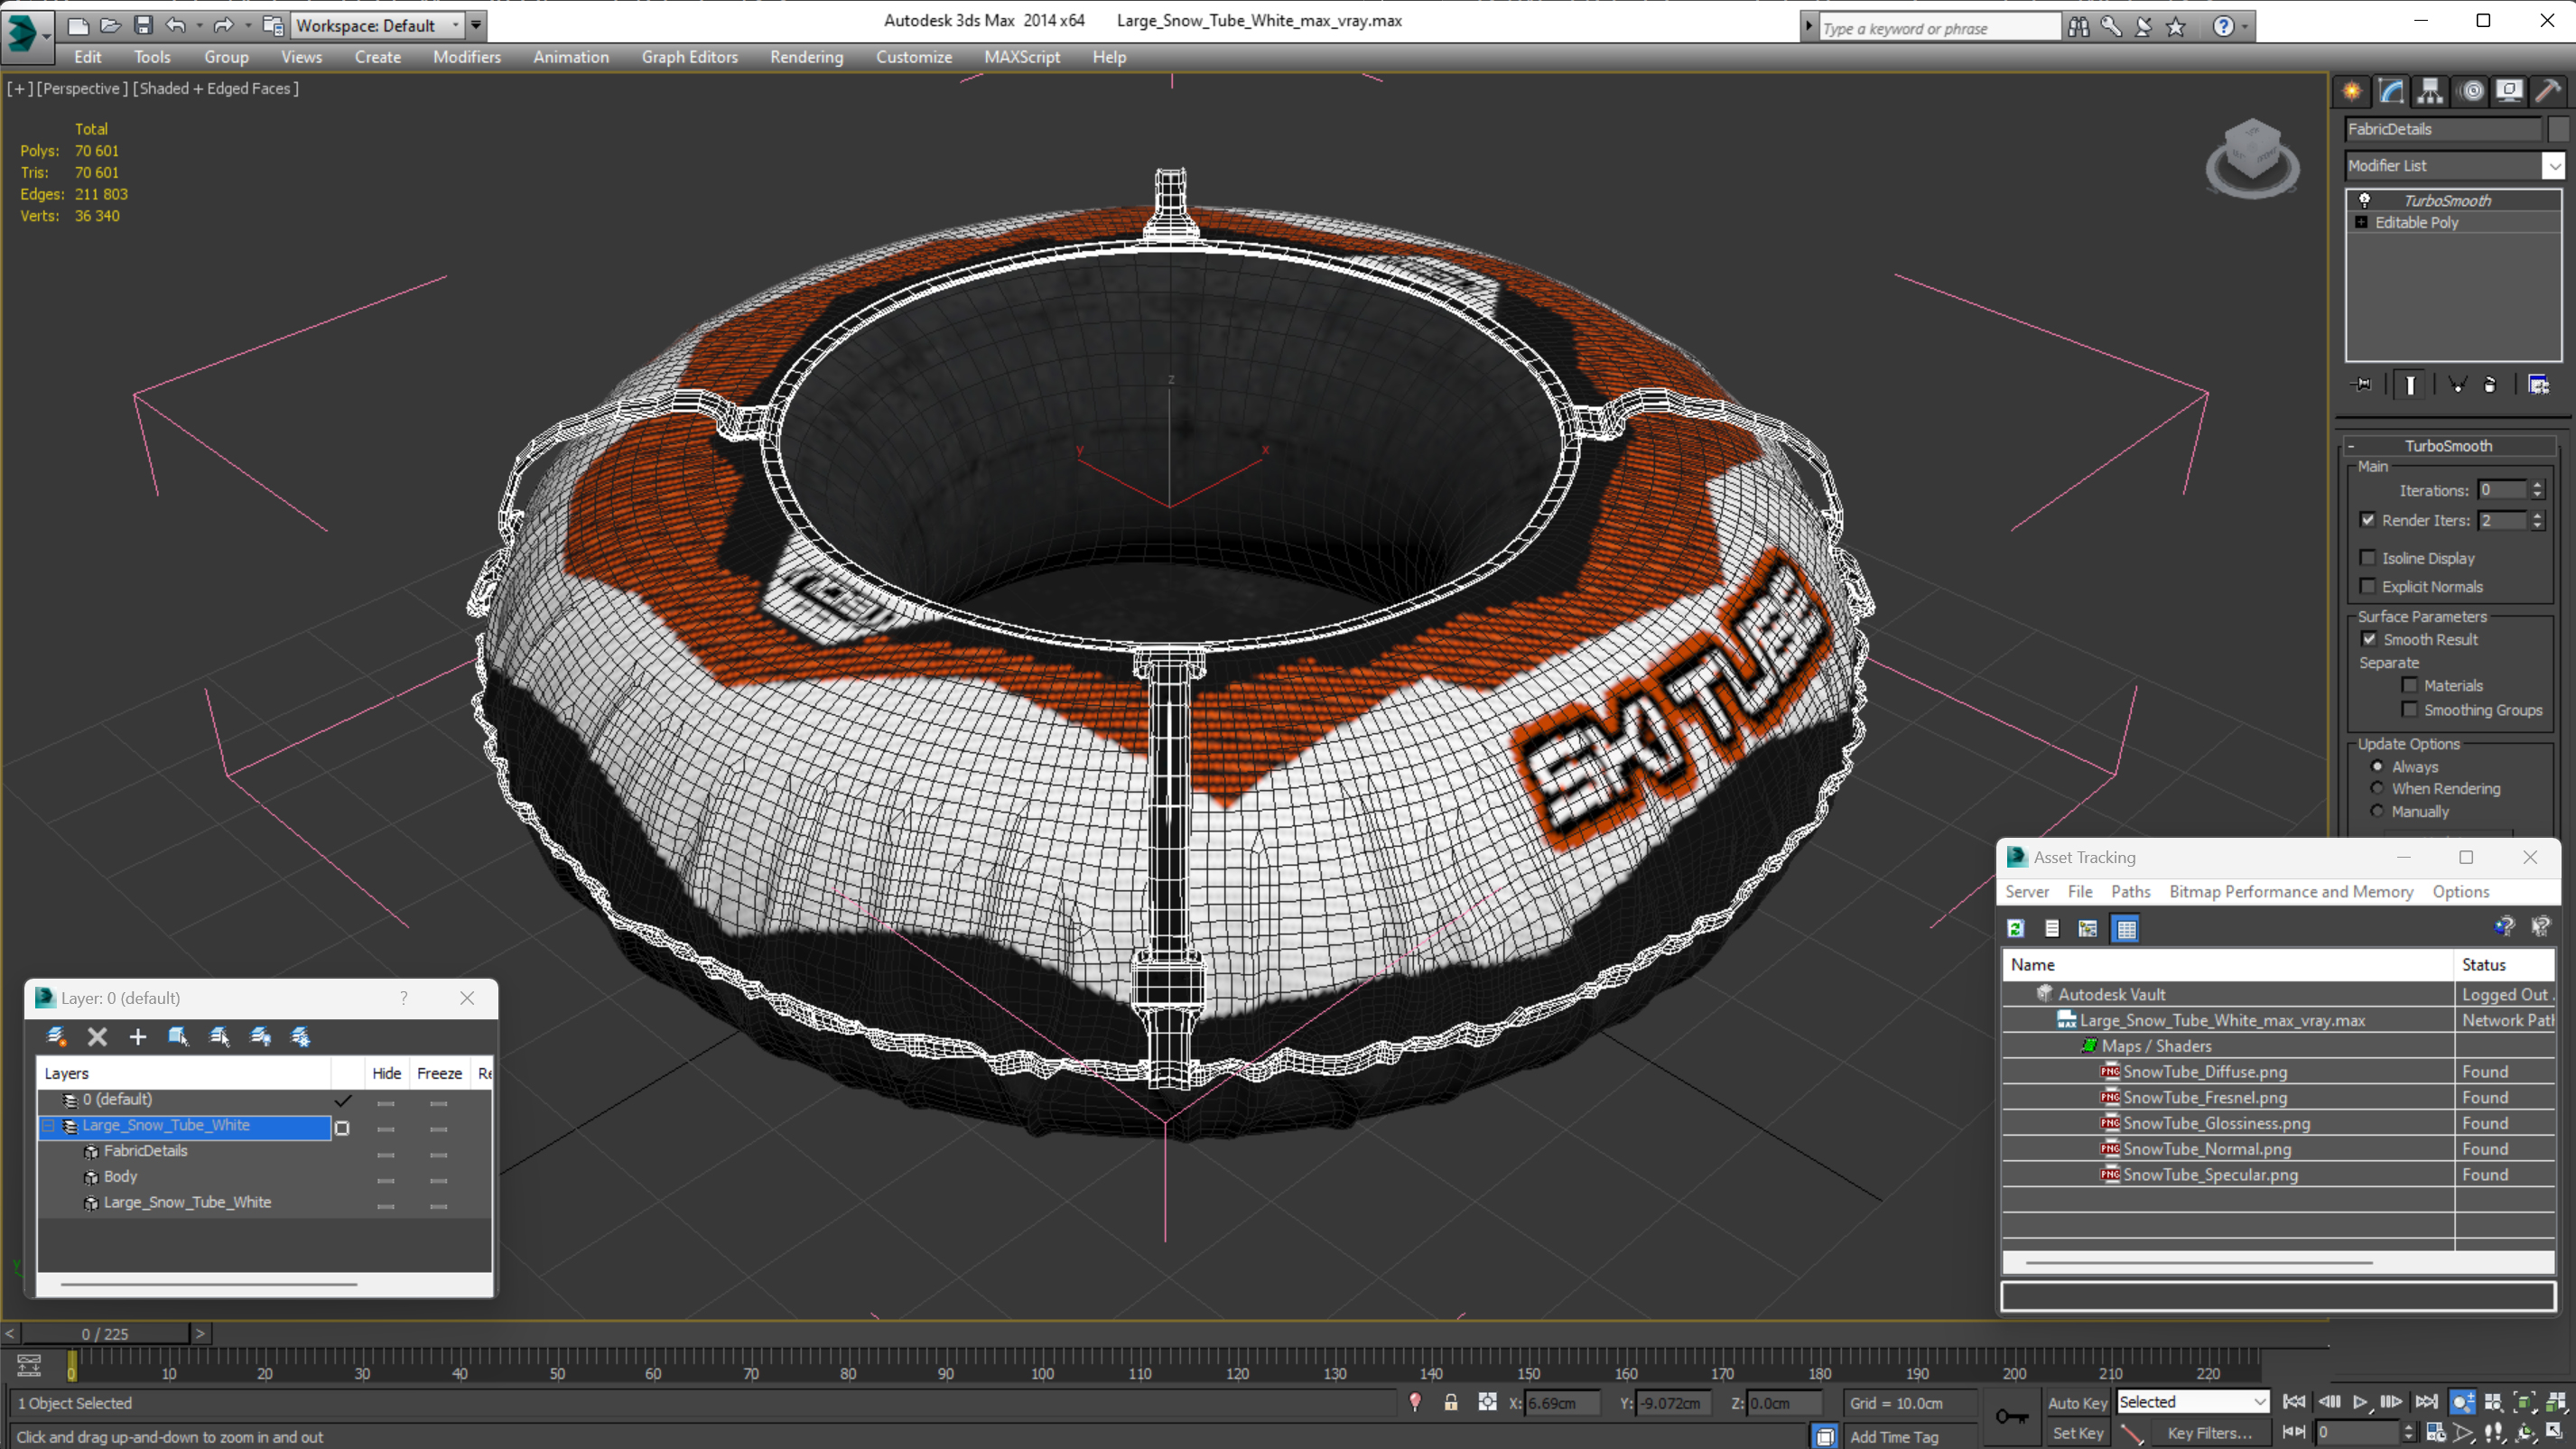Open Bitmap Performance and Memory menu
The width and height of the screenshot is (2576, 1449).
tap(2291, 891)
